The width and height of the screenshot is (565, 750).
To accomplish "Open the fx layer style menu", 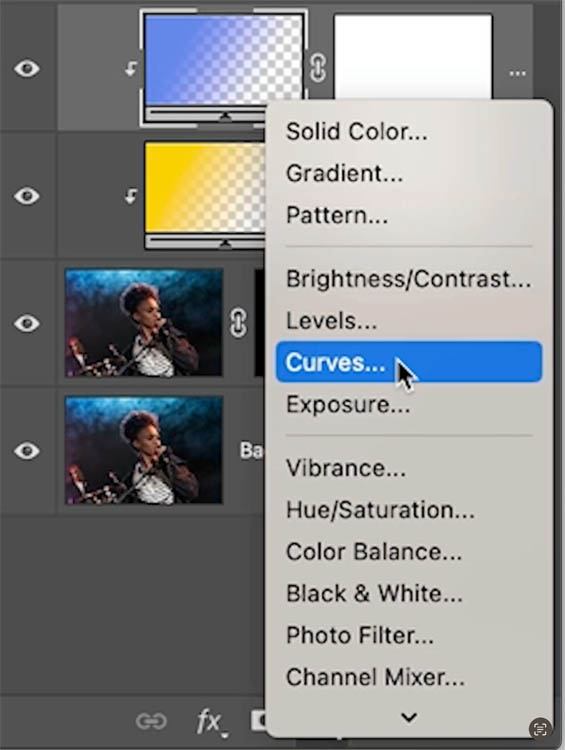I will tap(211, 723).
